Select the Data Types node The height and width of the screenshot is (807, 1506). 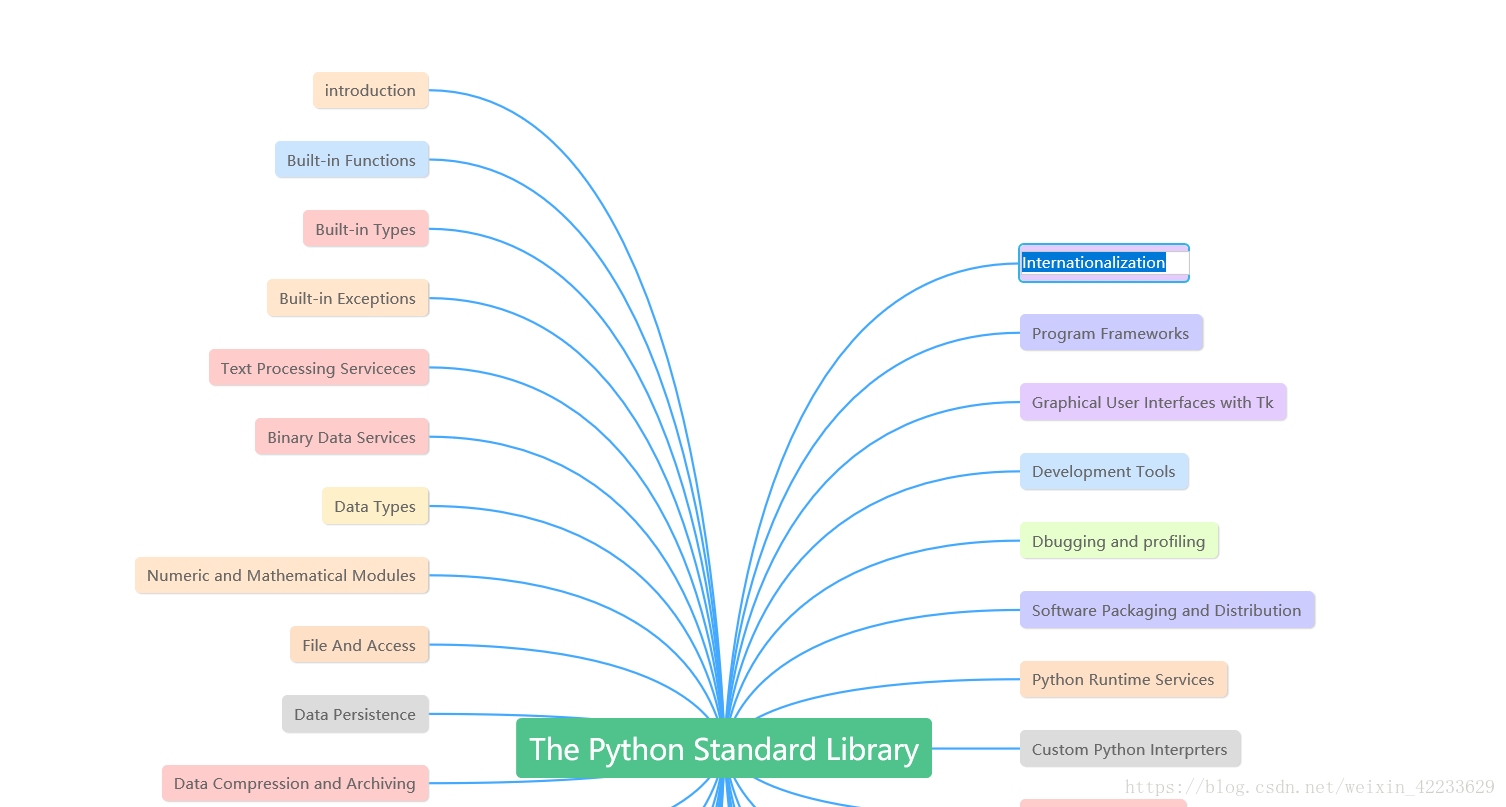[375, 506]
